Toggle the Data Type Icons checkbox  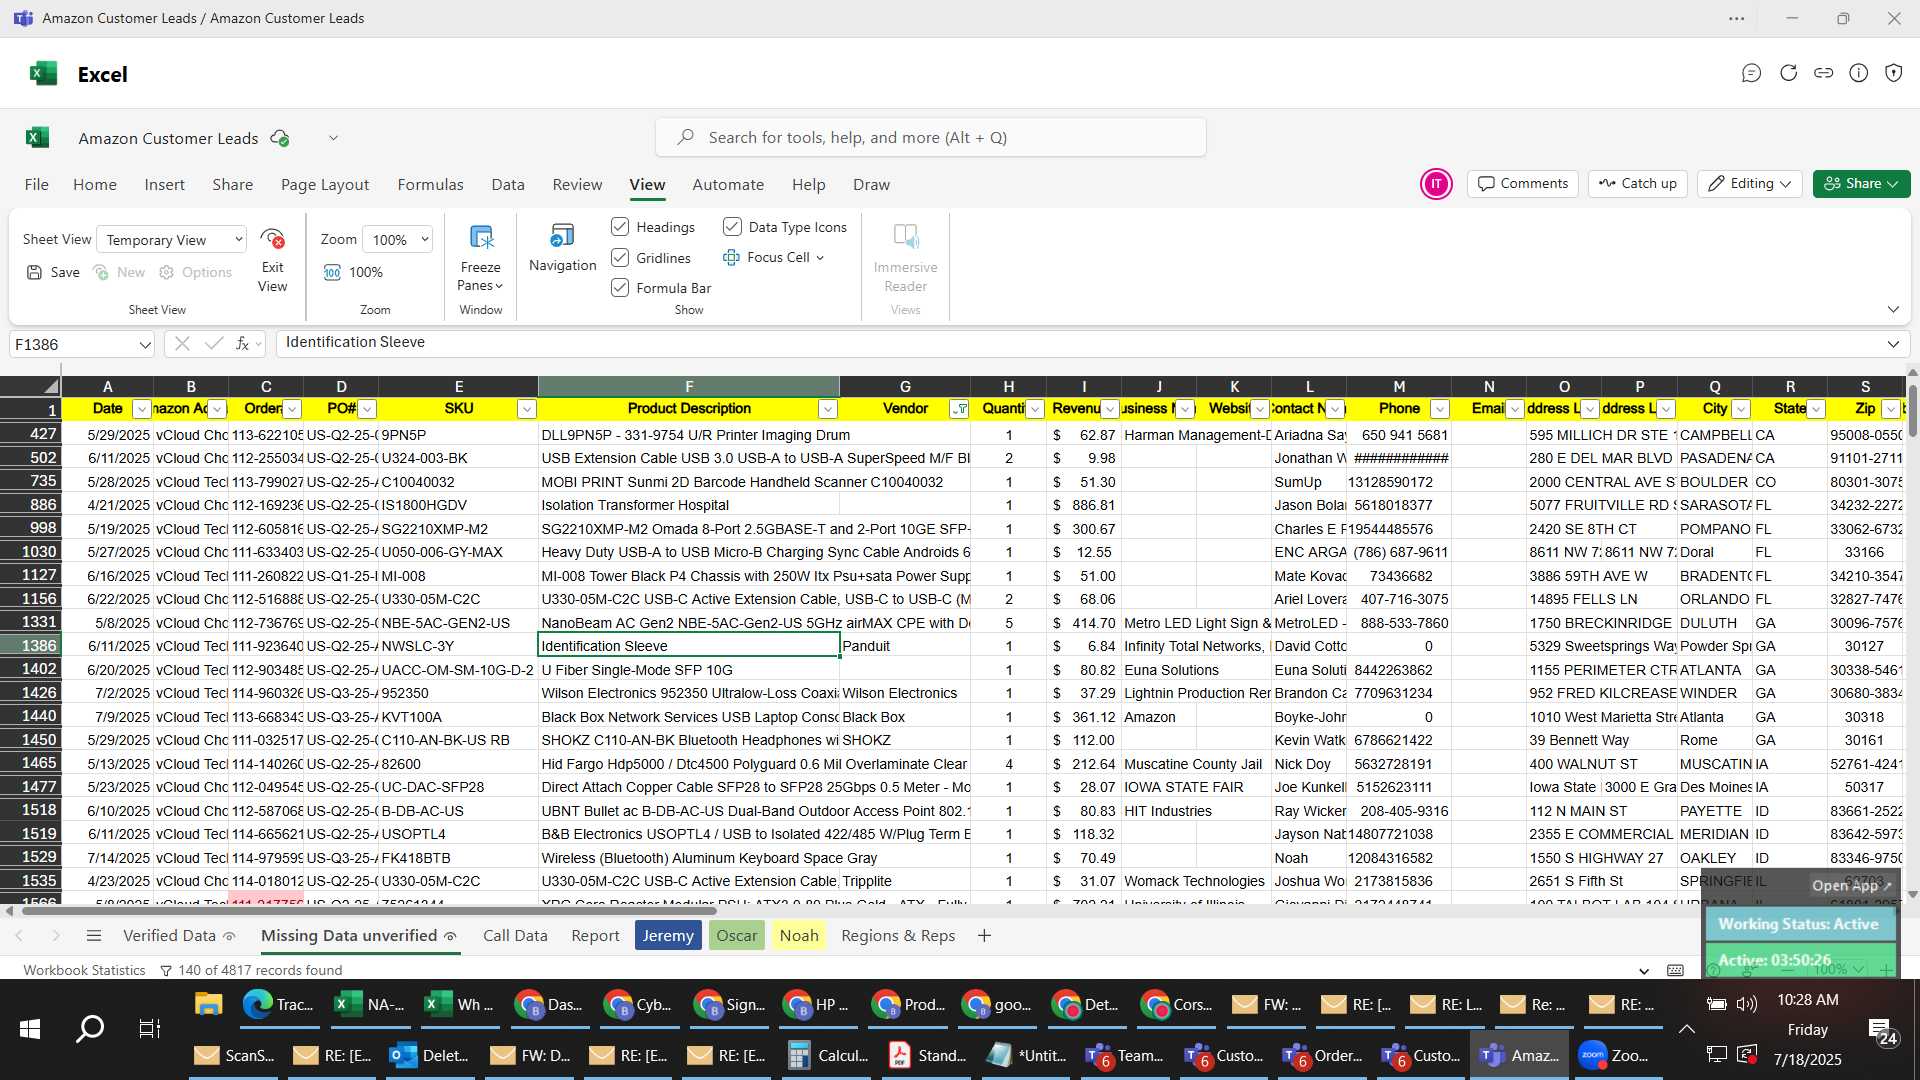point(732,227)
